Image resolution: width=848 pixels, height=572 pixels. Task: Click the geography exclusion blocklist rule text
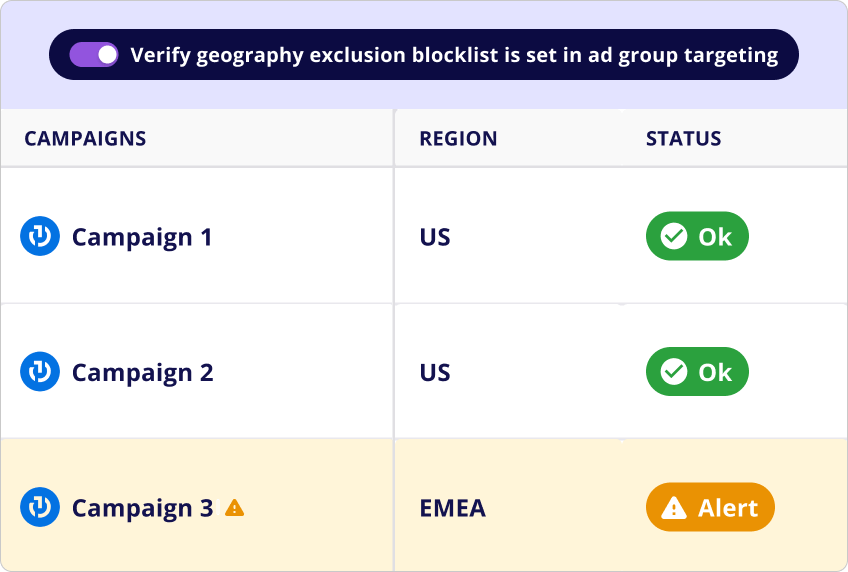pyautogui.click(x=454, y=55)
